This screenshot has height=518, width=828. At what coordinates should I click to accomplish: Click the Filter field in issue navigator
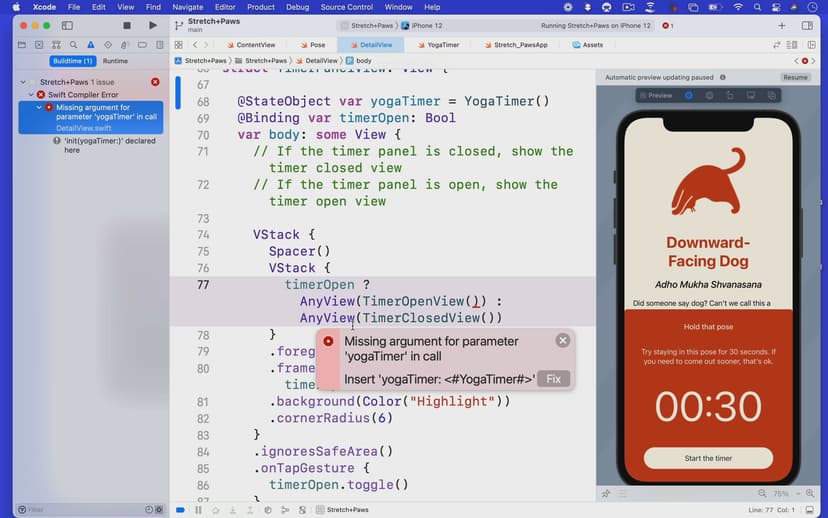pyautogui.click(x=85, y=510)
